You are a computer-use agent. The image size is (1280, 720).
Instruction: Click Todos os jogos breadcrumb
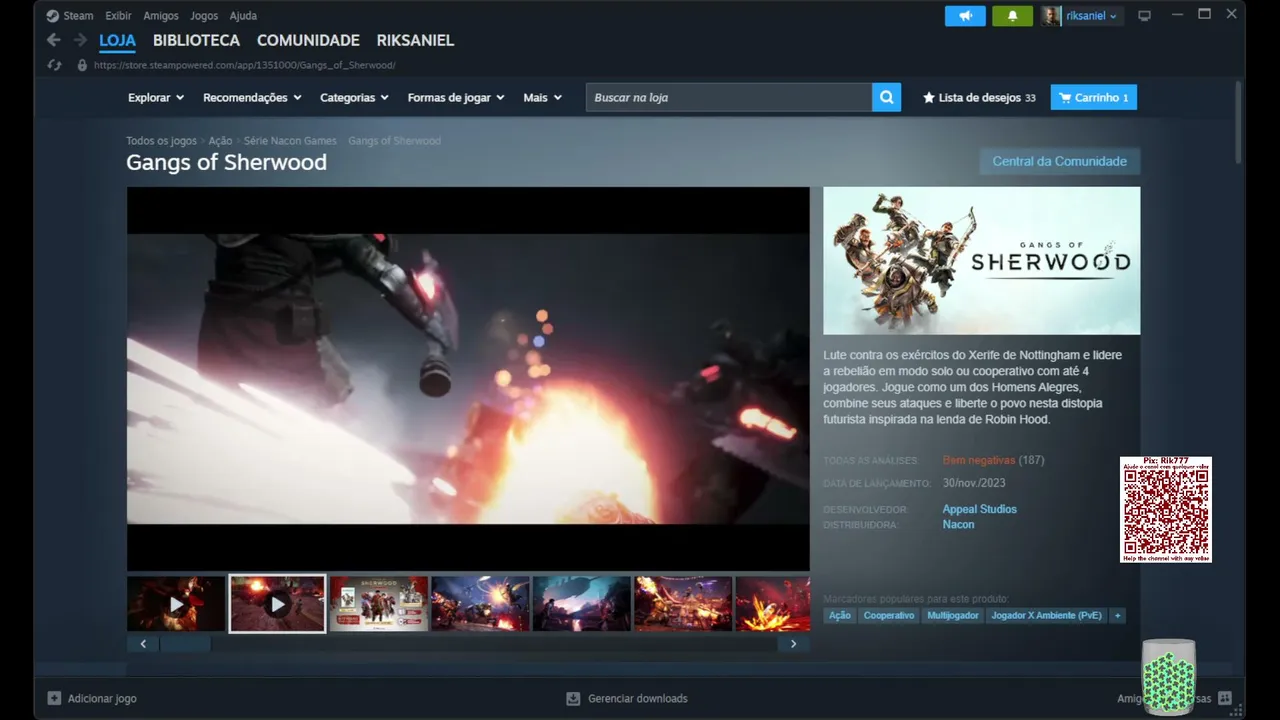pos(161,141)
